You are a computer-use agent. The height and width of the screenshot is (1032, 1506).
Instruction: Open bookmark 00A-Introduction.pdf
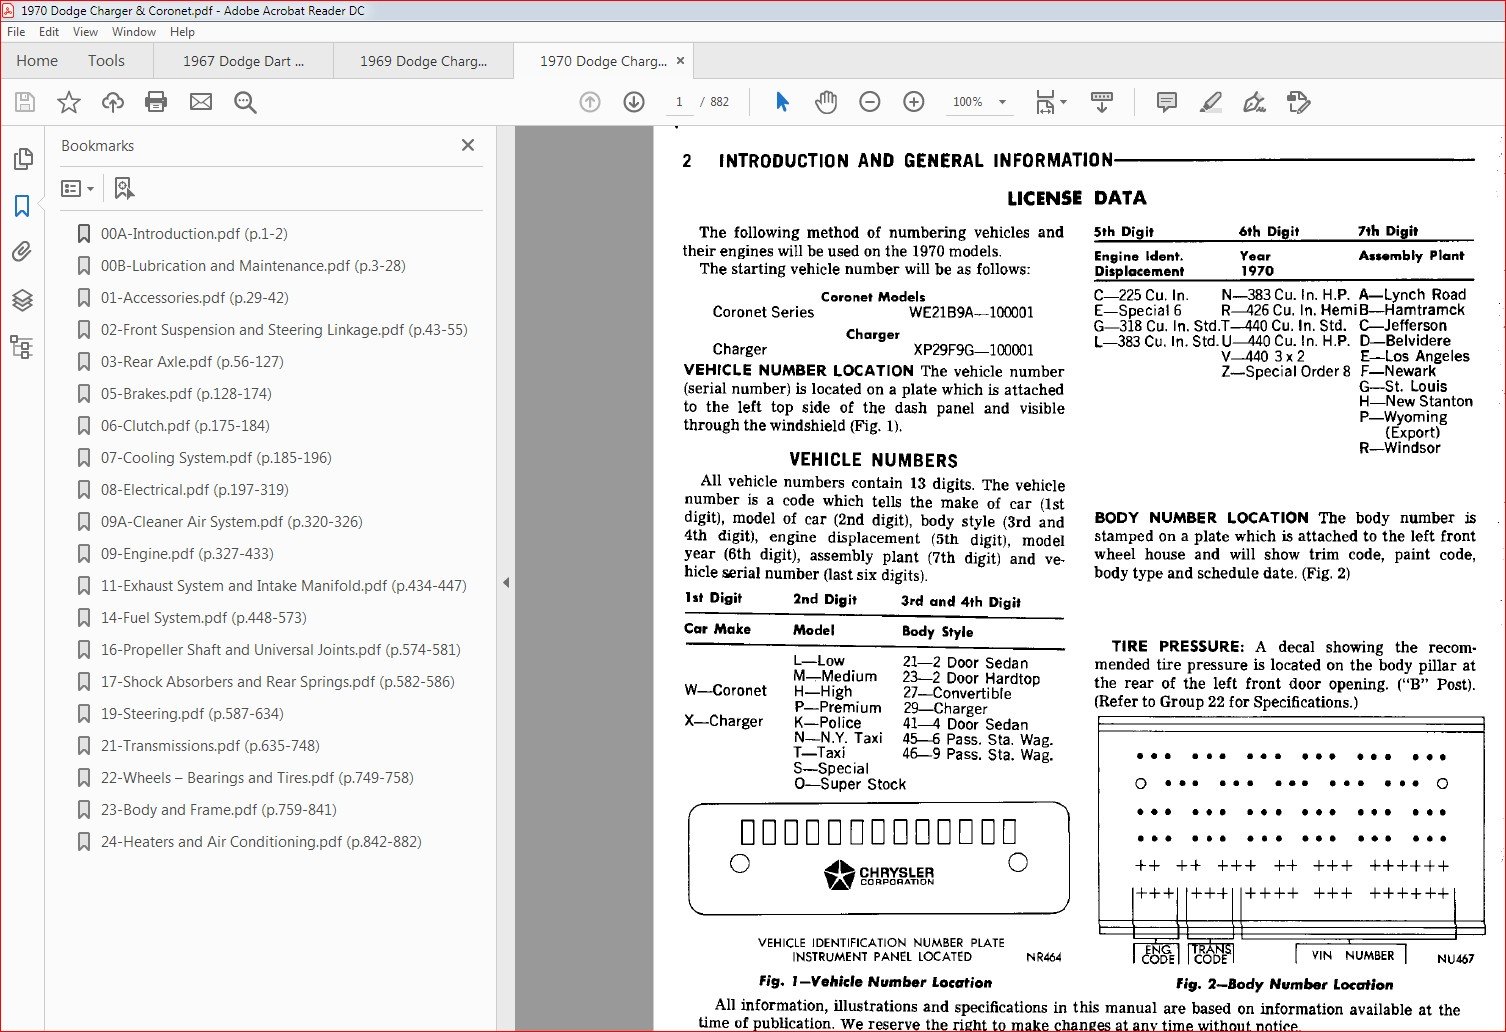[x=194, y=234]
